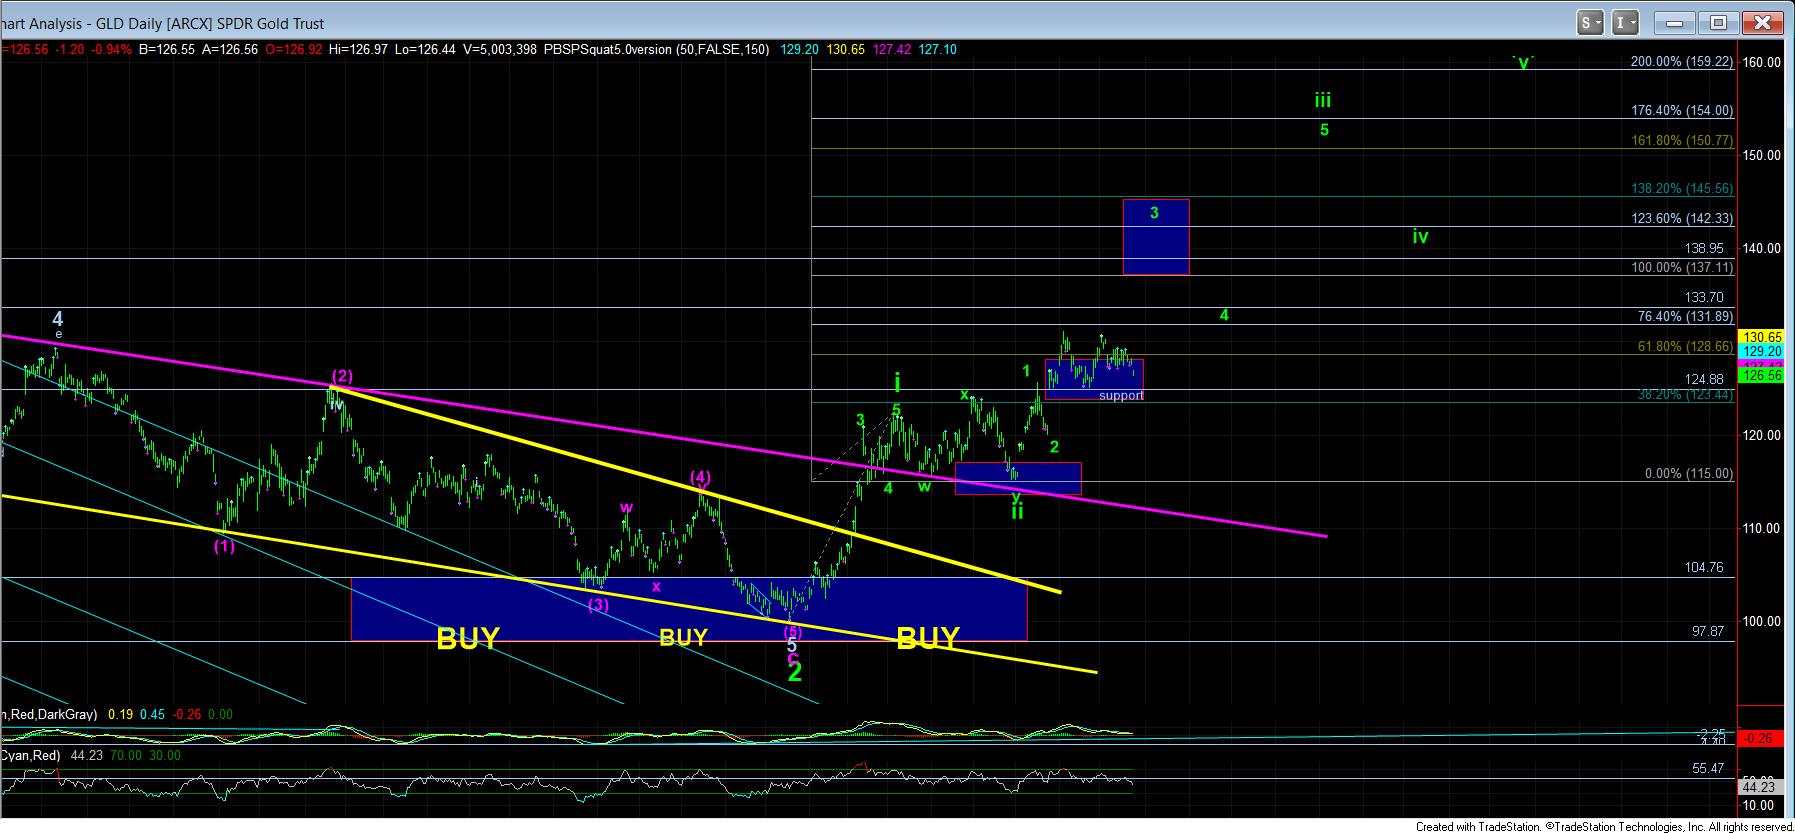Click the window title 'GLD Daily [ARCX] SPDR Gold Trust'
Image resolution: width=1795 pixels, height=833 pixels.
click(x=210, y=23)
